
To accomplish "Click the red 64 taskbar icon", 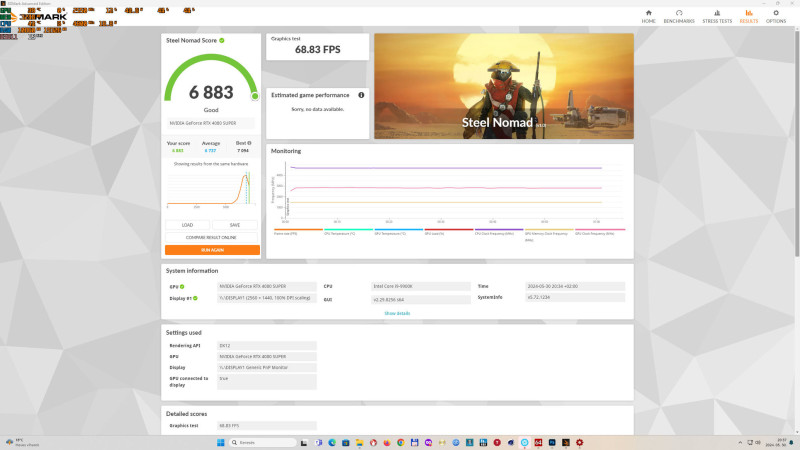I will (x=538, y=442).
